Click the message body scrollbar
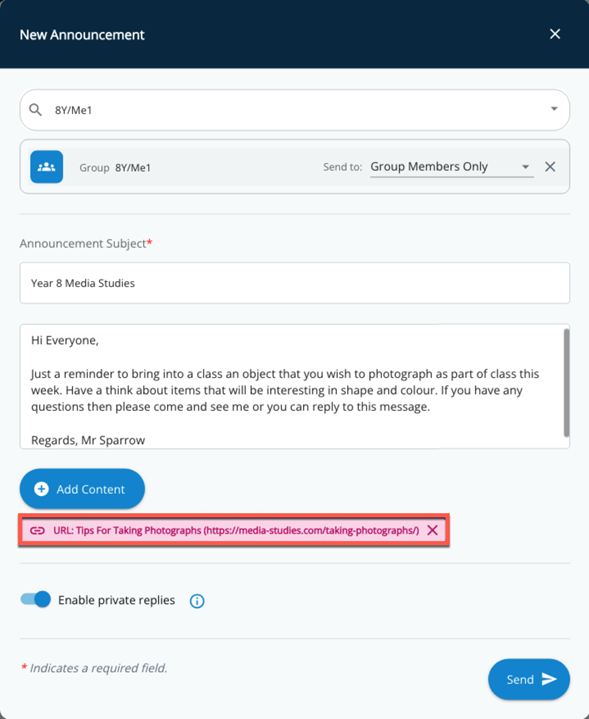 click(x=567, y=383)
